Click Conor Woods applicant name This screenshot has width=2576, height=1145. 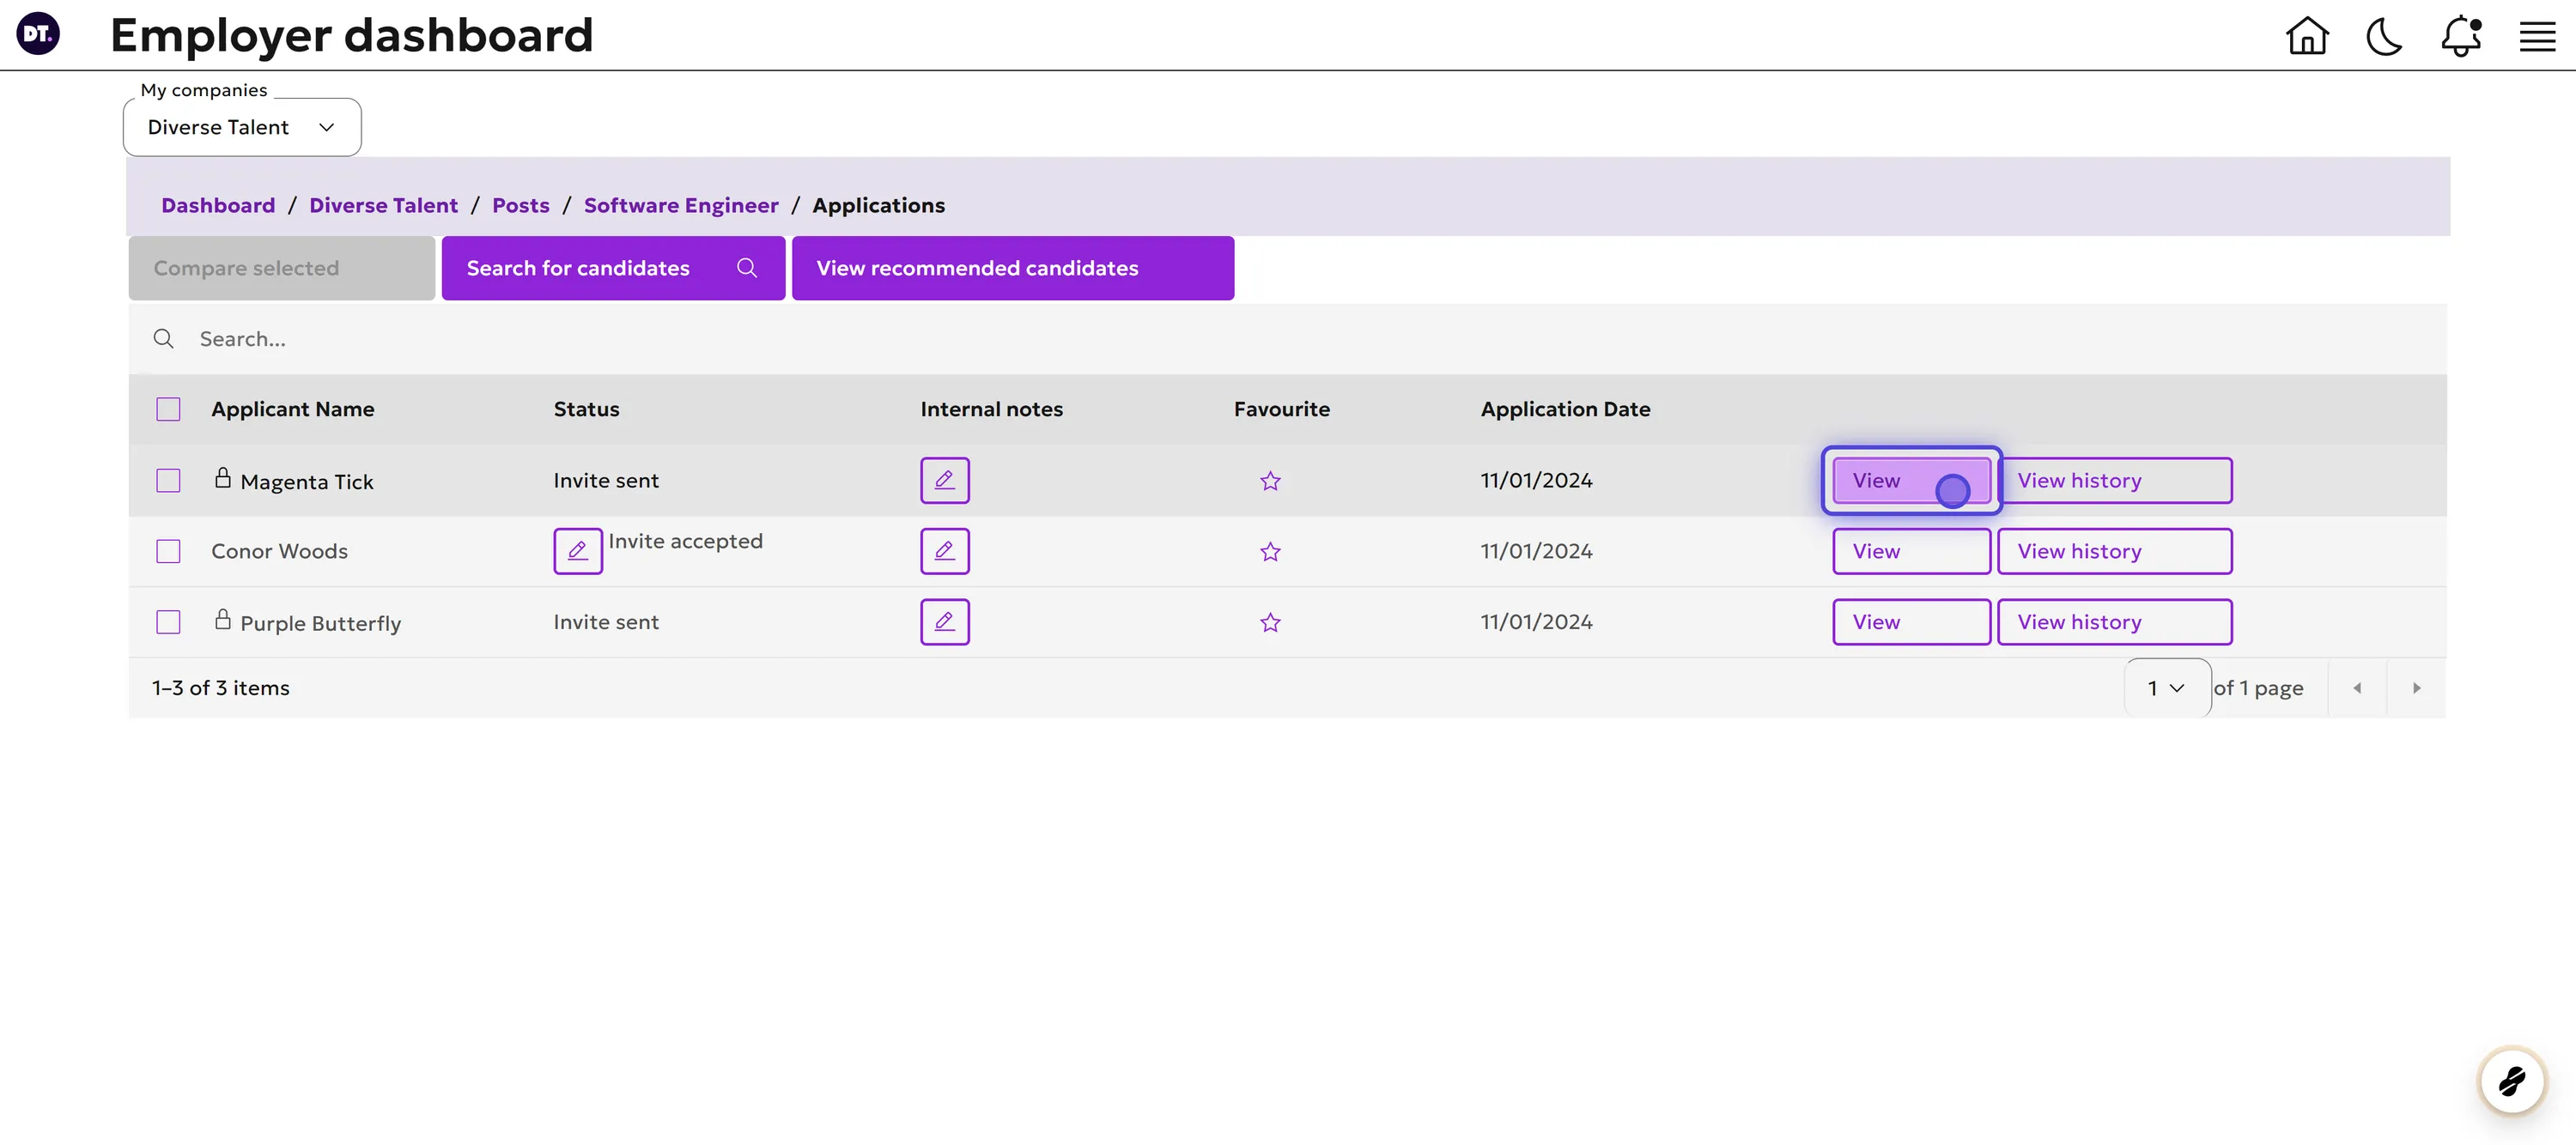[x=279, y=551]
